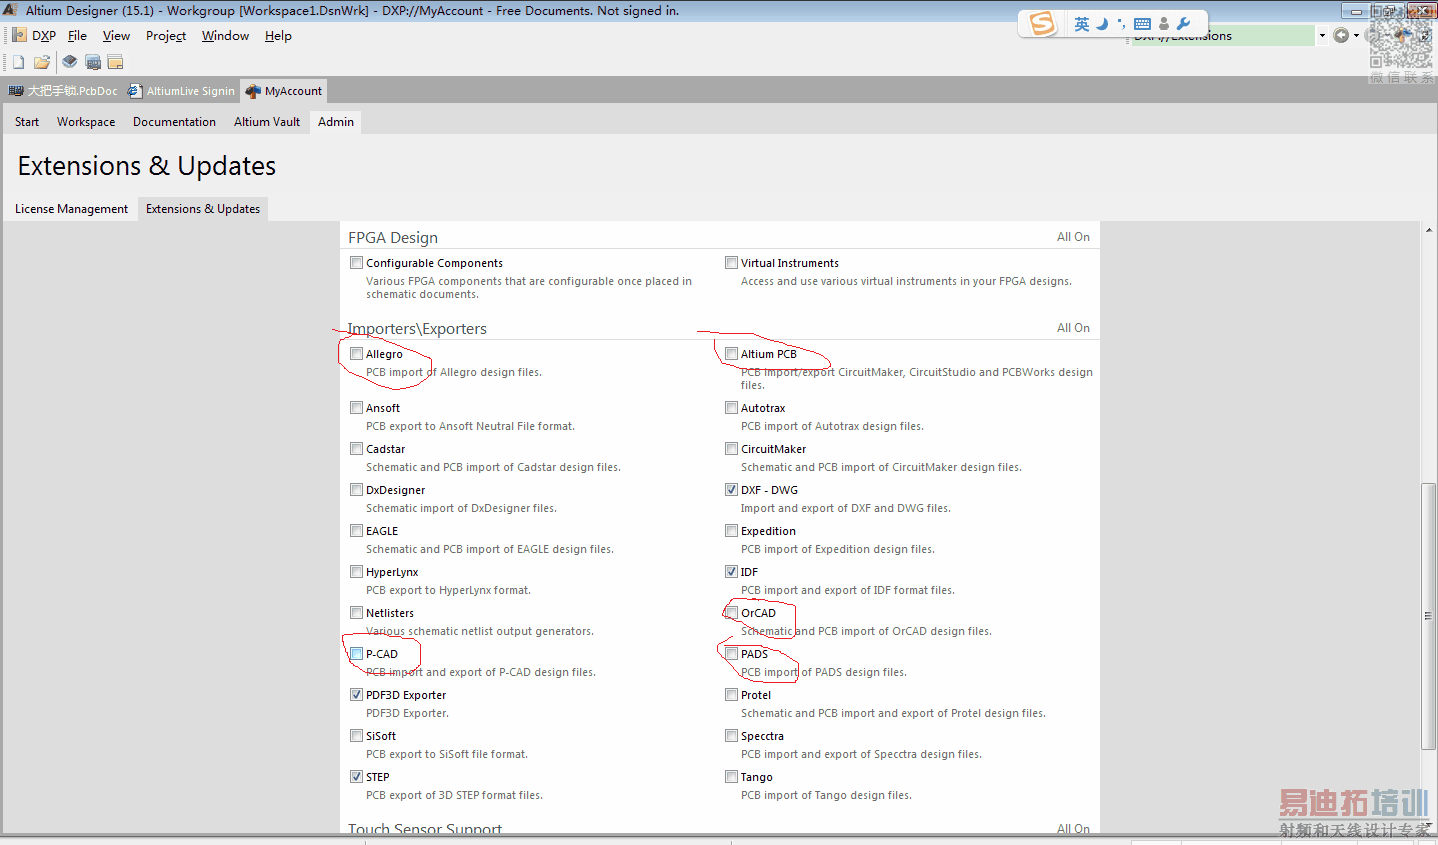1438x845 pixels.
Task: Uncheck the DXF - DWG checkbox
Action: point(731,490)
